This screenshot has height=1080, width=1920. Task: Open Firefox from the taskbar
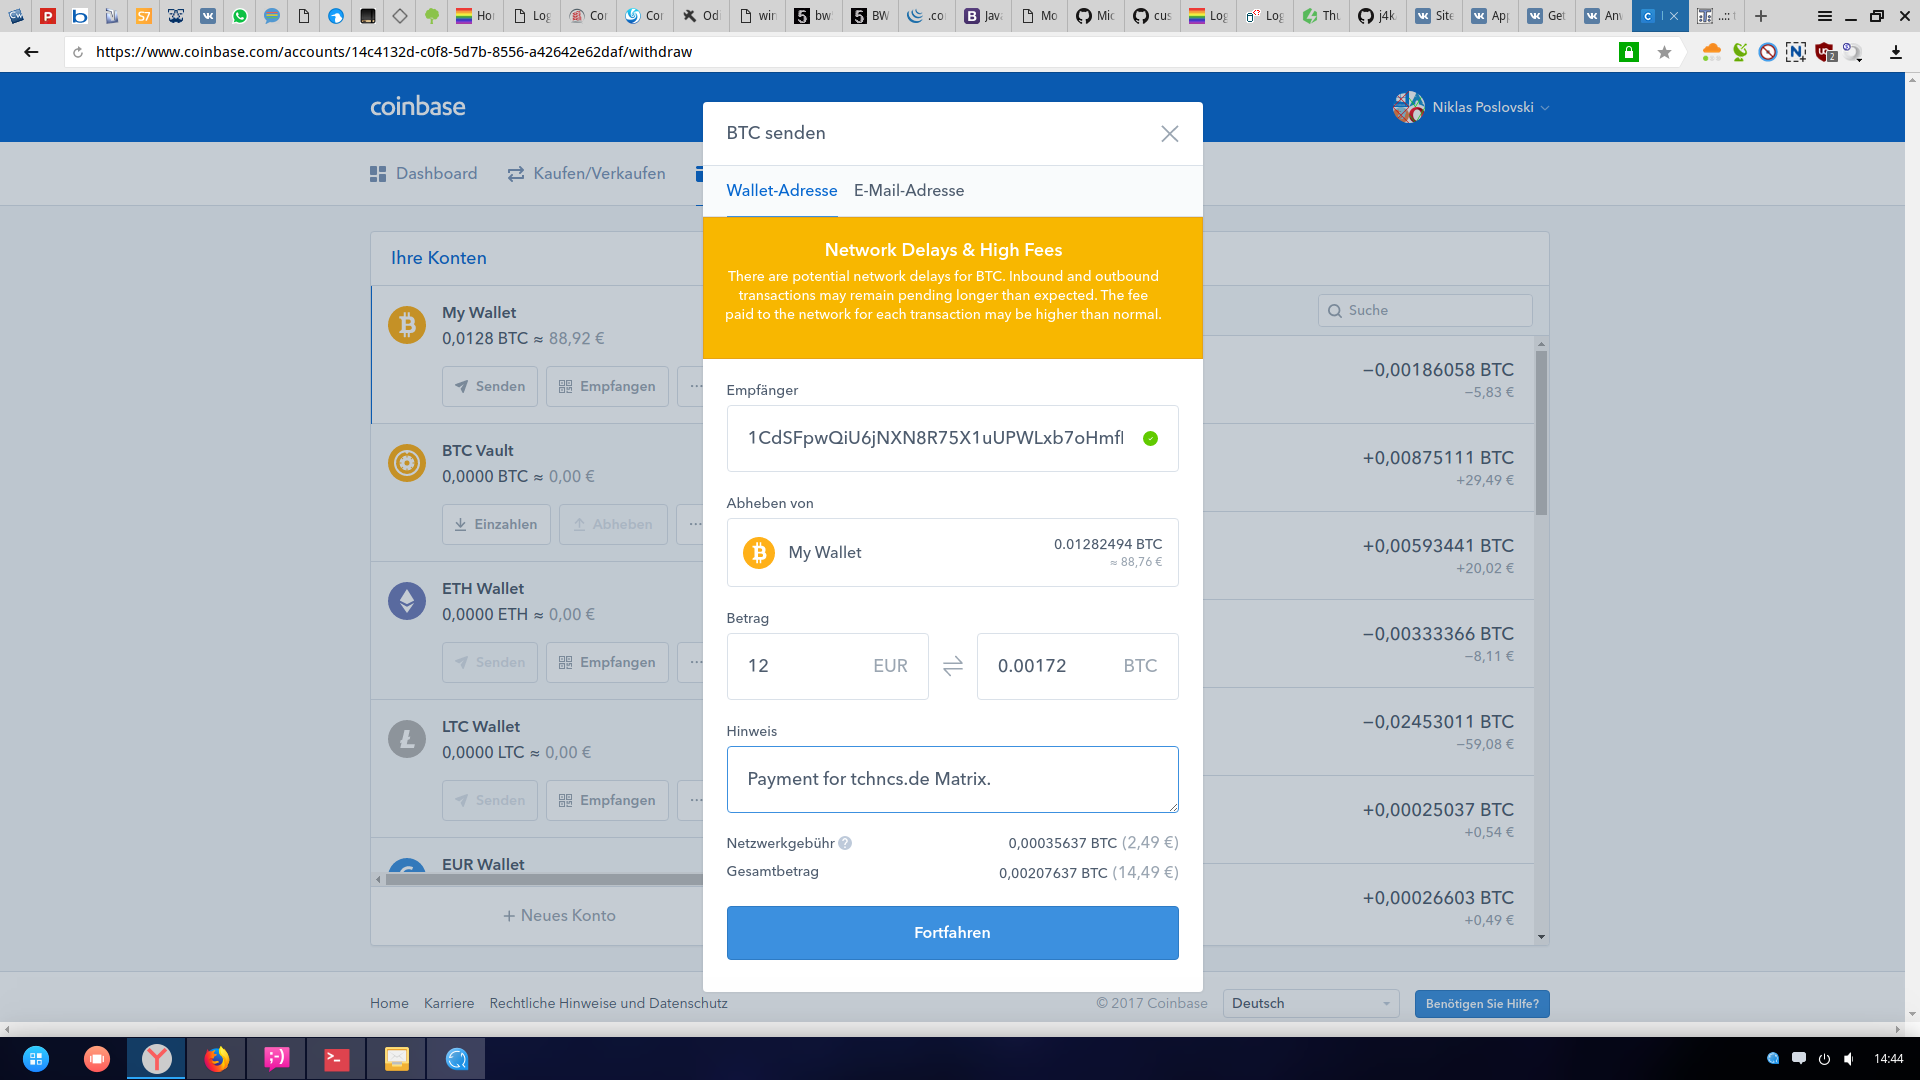coord(216,1058)
